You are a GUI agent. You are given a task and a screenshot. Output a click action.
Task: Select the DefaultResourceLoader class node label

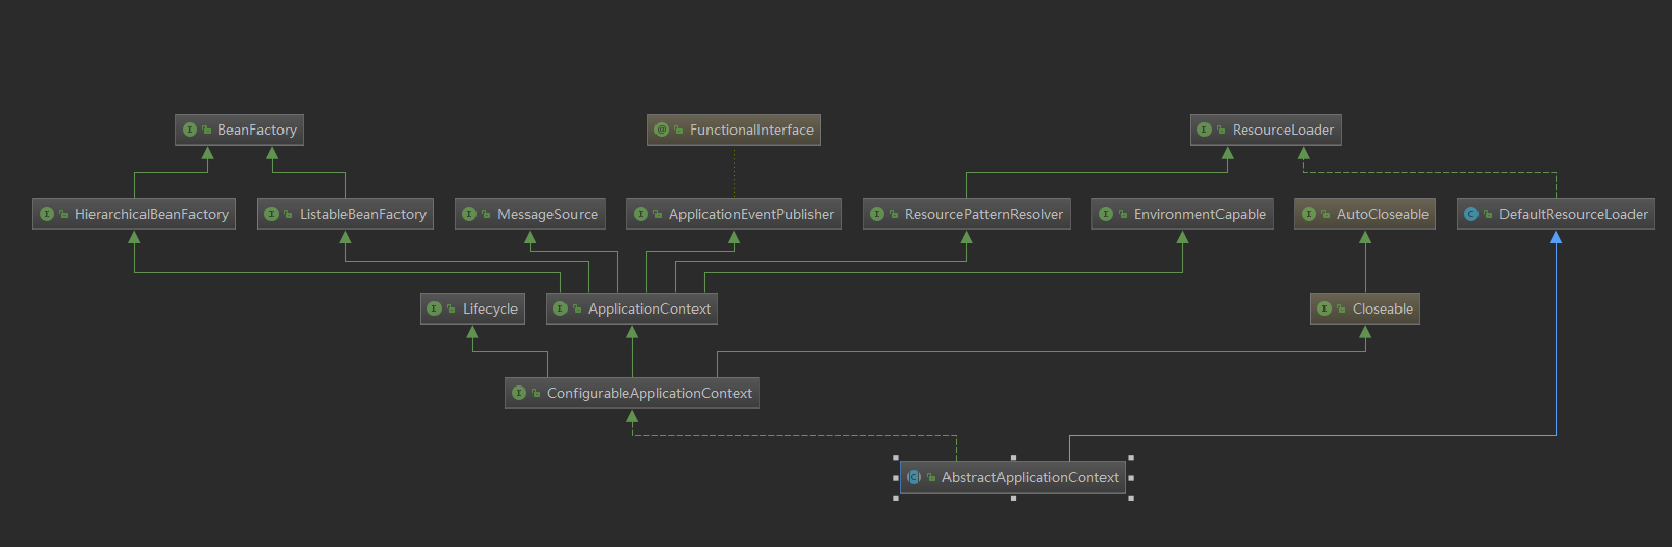coord(1573,214)
